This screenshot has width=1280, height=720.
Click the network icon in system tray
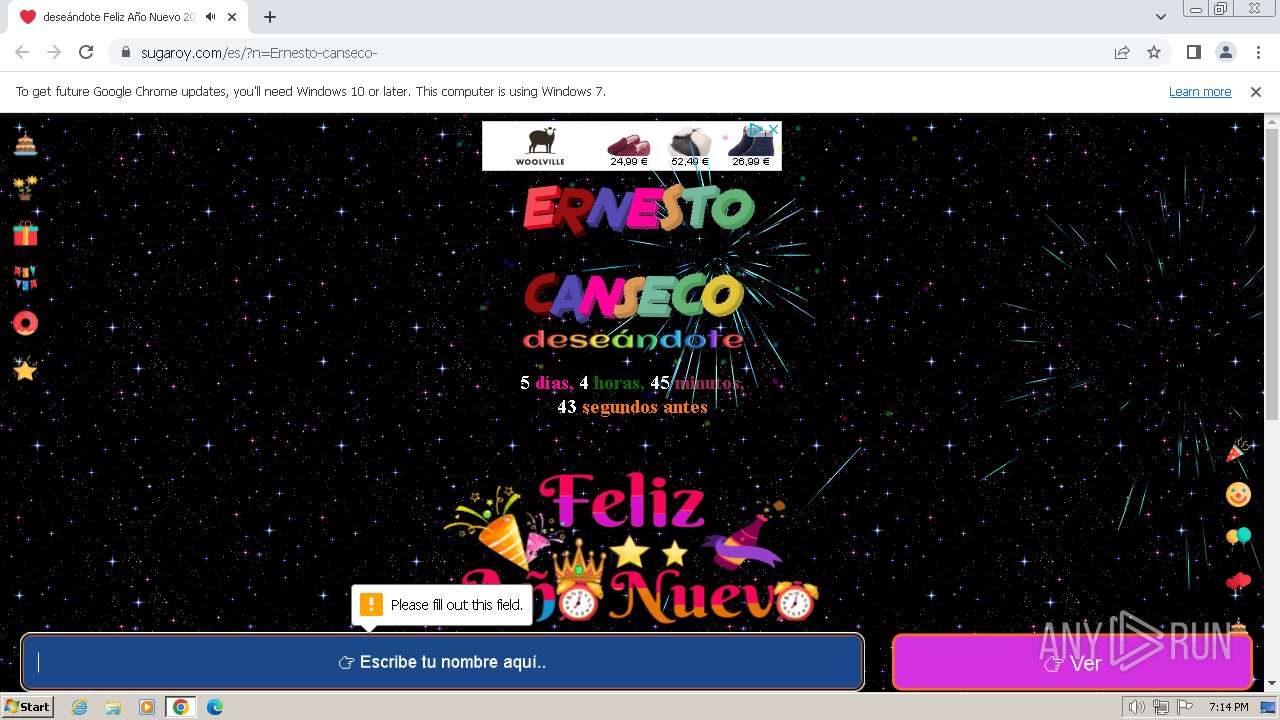[1160, 707]
